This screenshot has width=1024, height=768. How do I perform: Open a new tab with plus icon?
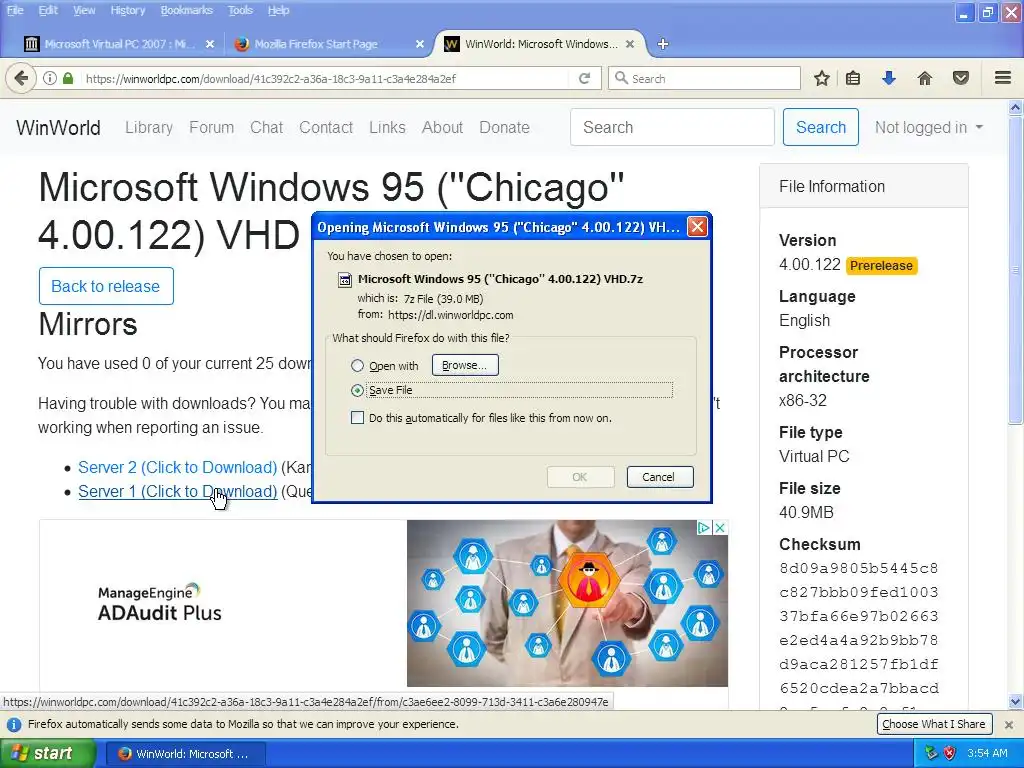tap(663, 44)
